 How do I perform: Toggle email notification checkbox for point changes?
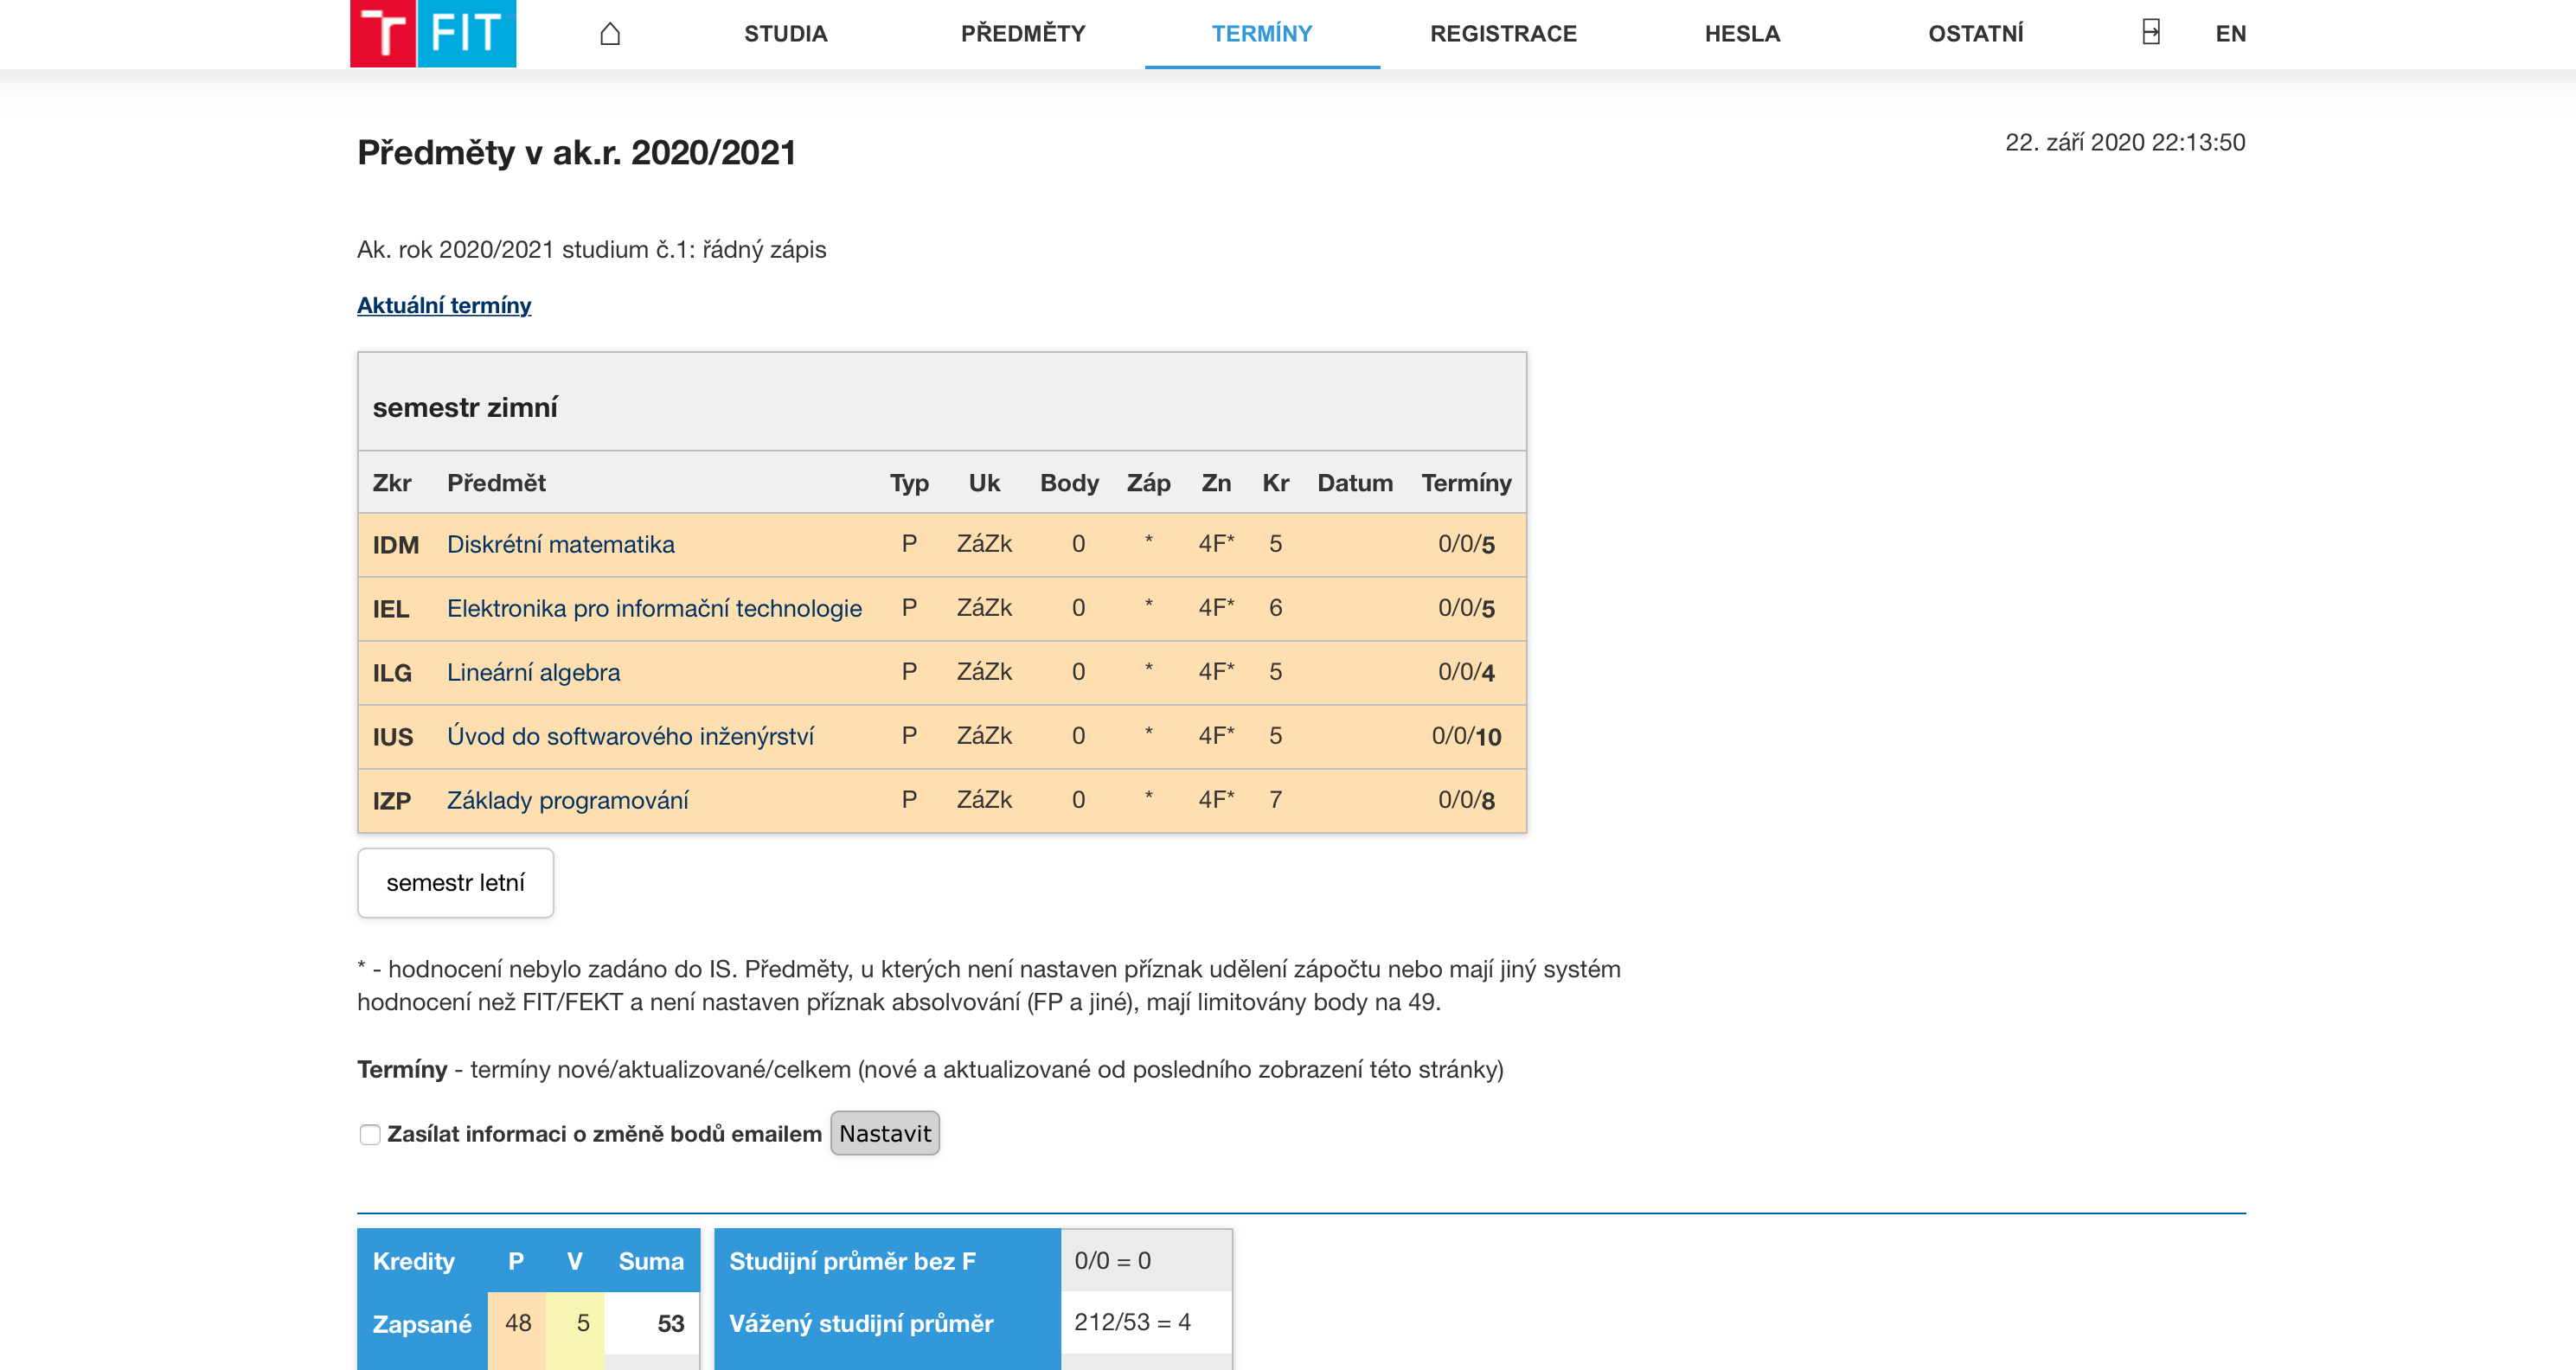[370, 1134]
